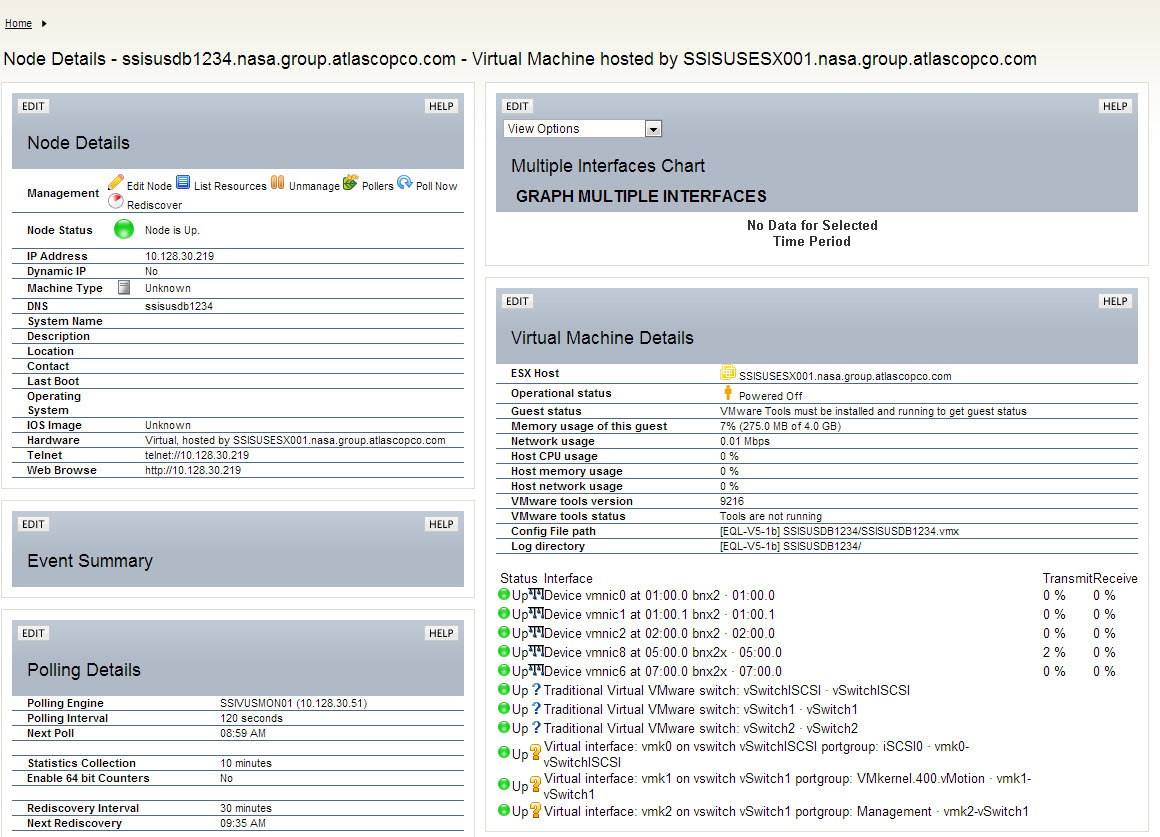Click vSwitchISCSI traditional virtual switch entry
The image size is (1160, 837).
point(726,690)
